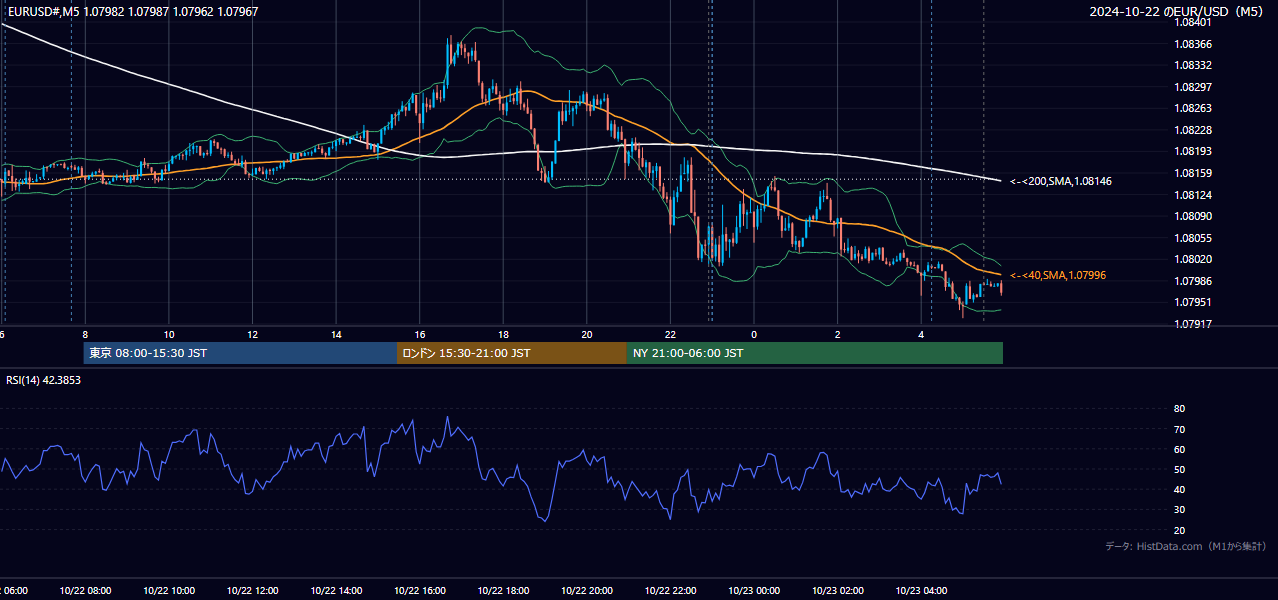This screenshot has height=600, width=1278.
Task: Click price level 1.08401 on axis
Action: click(1194, 22)
